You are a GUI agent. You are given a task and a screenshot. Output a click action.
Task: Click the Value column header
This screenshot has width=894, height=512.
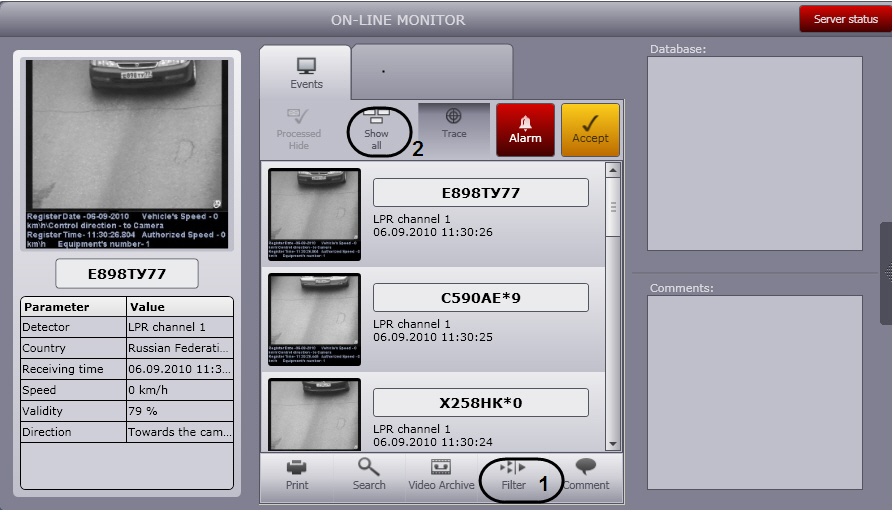pos(179,307)
